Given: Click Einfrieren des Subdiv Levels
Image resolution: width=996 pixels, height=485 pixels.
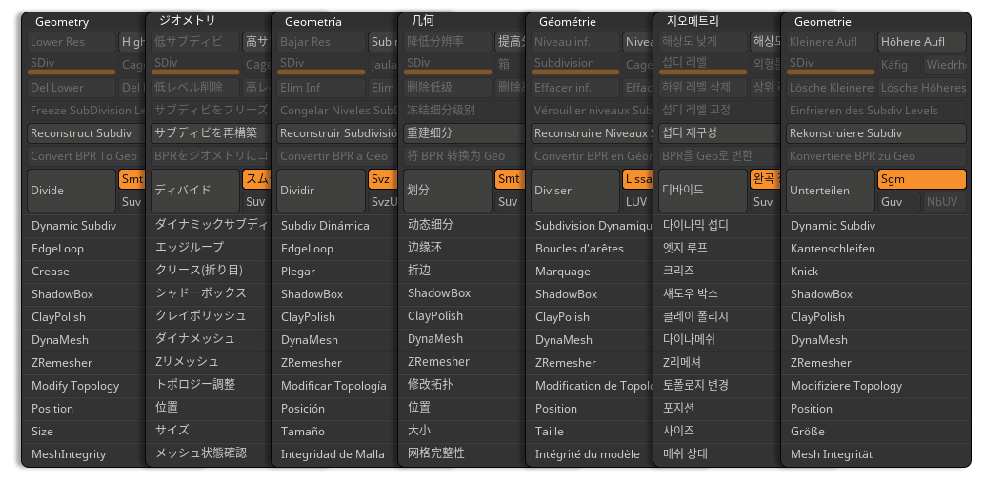Looking at the screenshot, I should [x=877, y=110].
